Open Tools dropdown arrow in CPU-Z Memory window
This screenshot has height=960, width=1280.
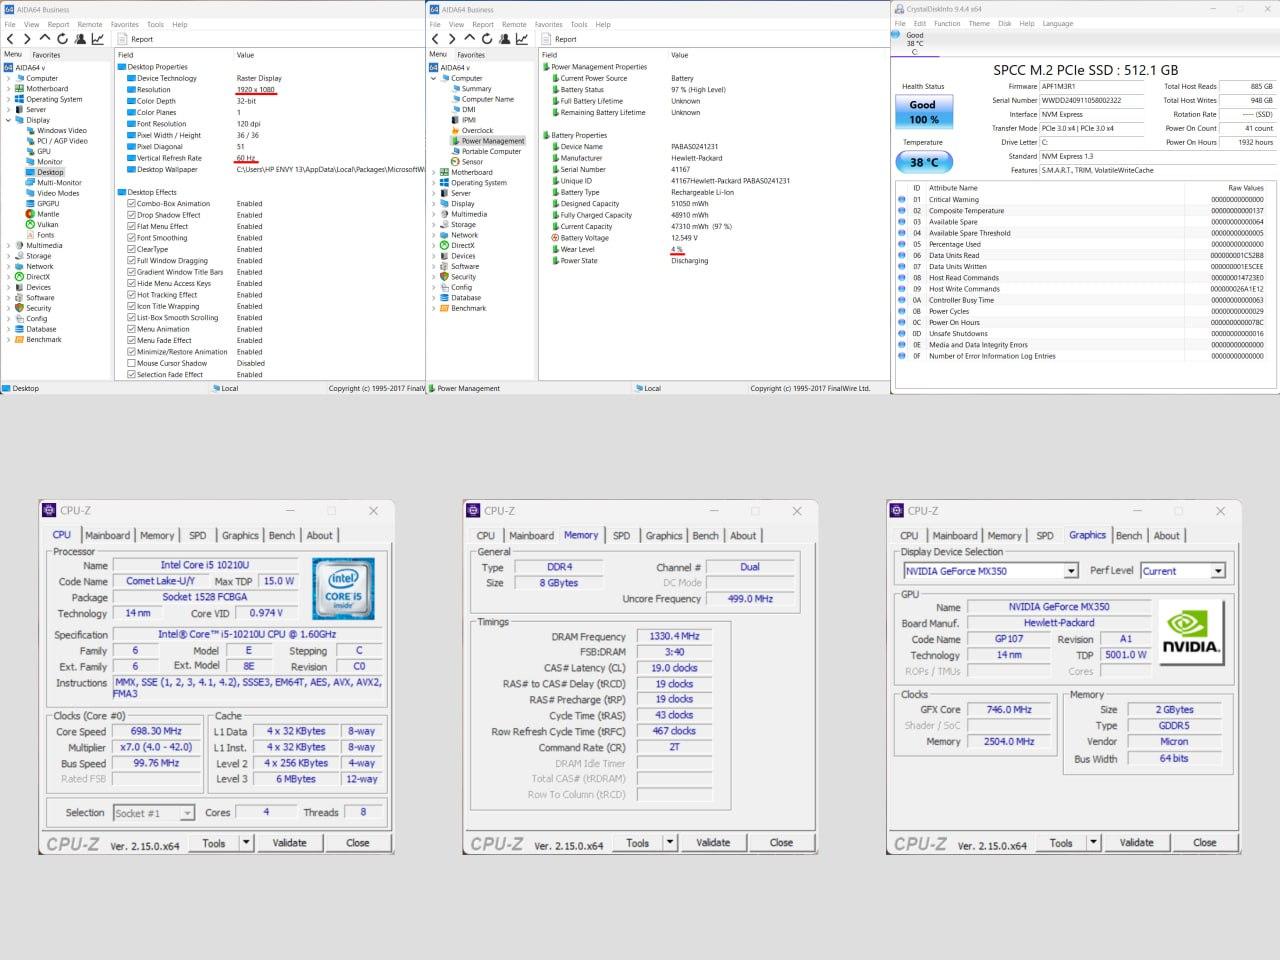pyautogui.click(x=670, y=842)
